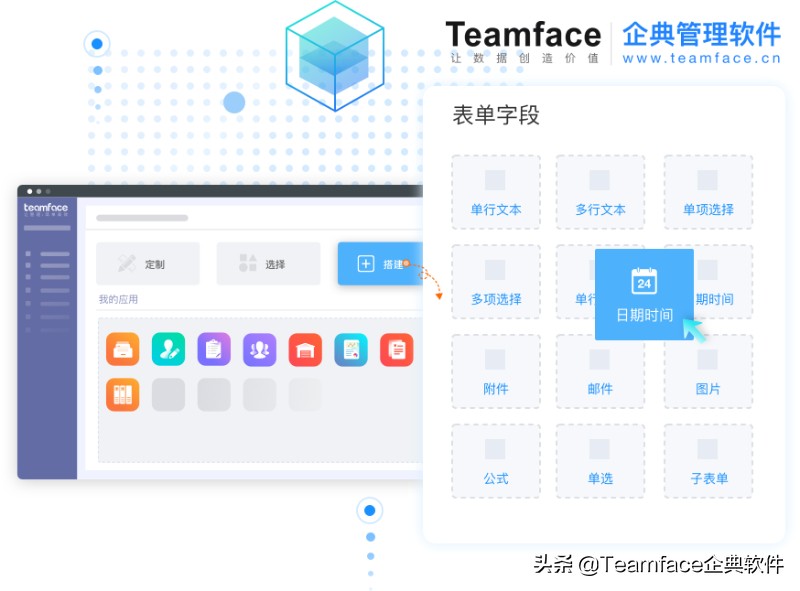Click the plus icon on 搭建 button

tap(366, 264)
